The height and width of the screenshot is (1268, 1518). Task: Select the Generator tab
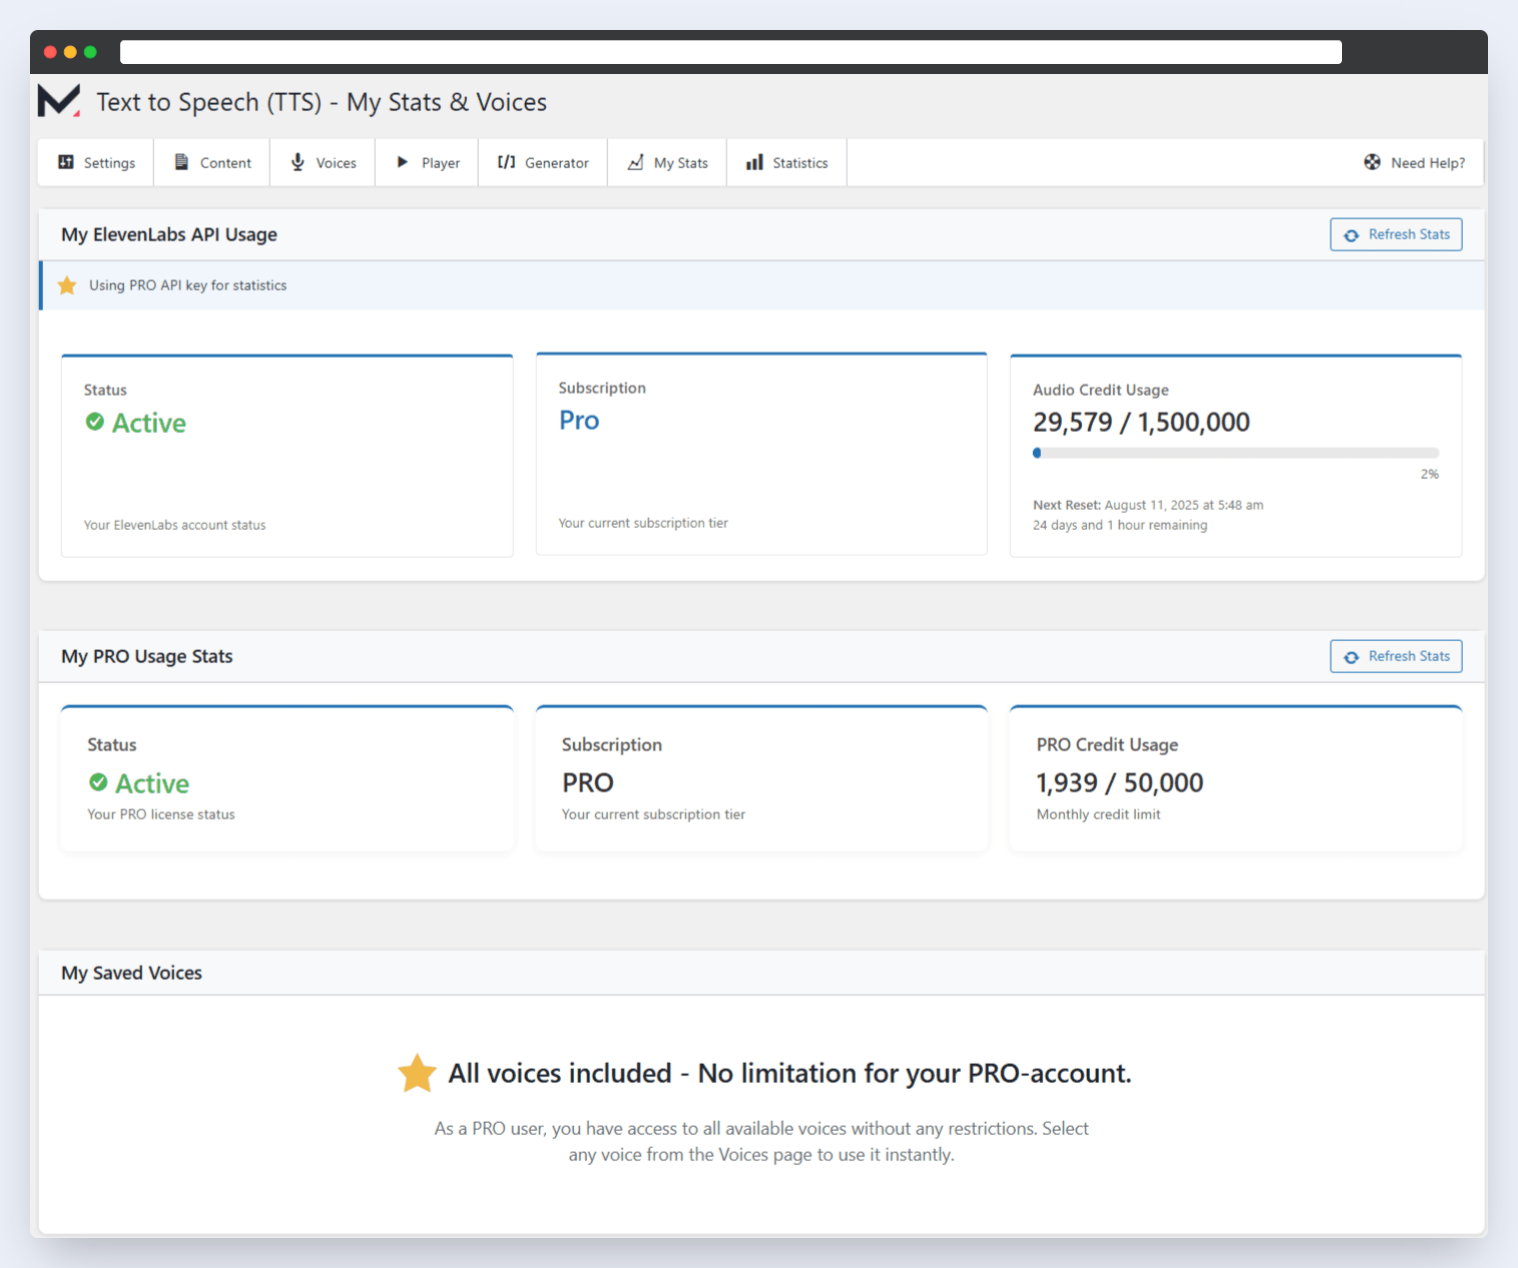[x=543, y=162]
